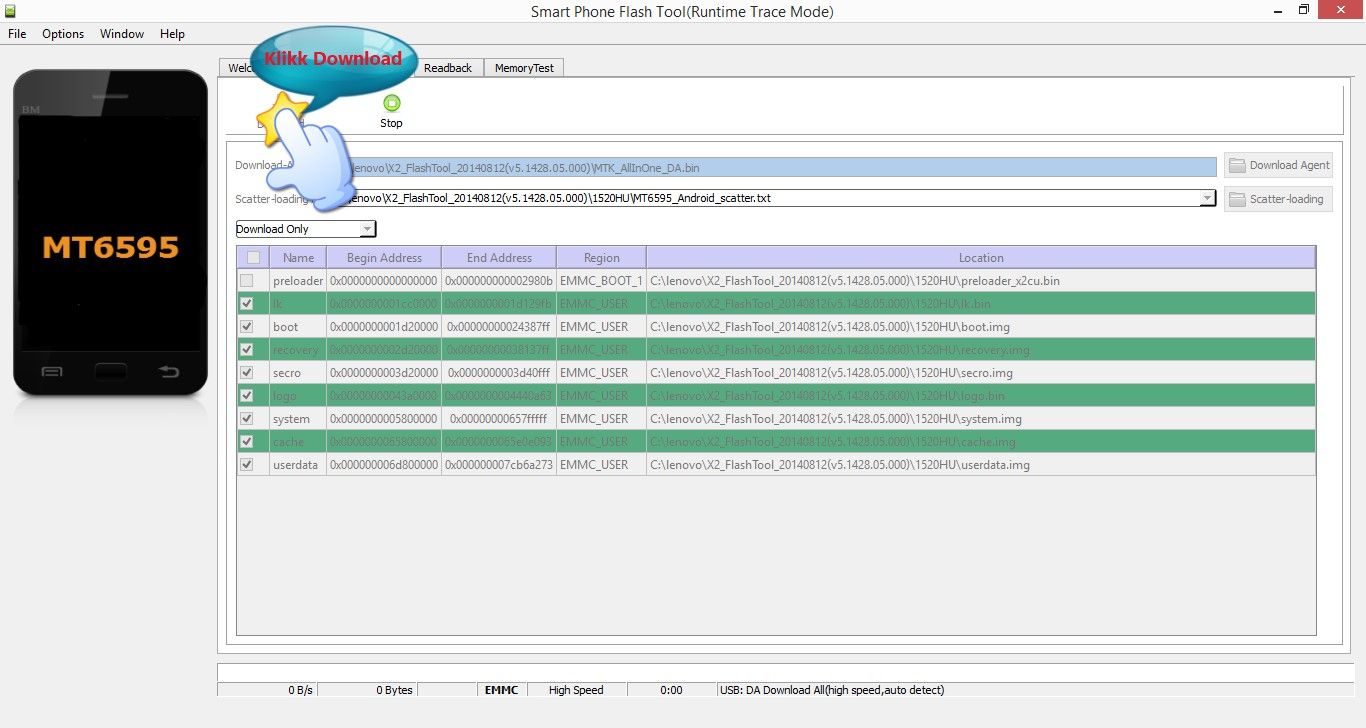Click the phone menu button graphic
The height and width of the screenshot is (728, 1366).
coord(52,372)
